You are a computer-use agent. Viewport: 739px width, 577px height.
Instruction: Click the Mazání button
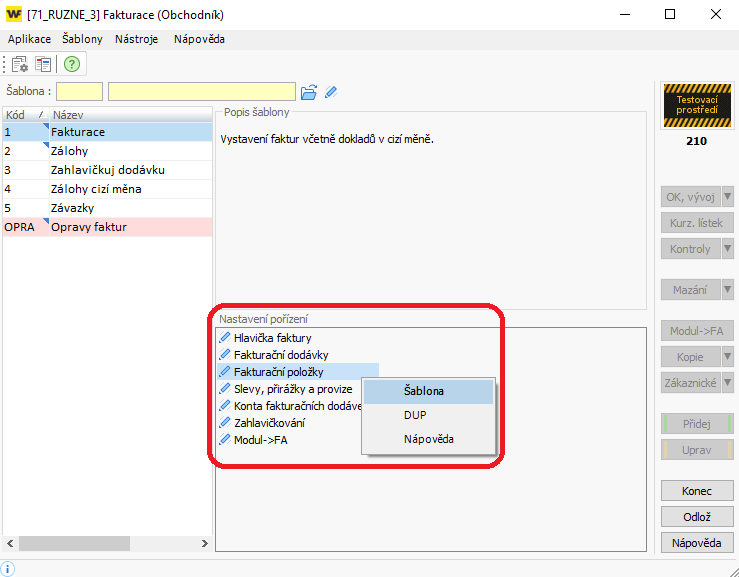coord(691,289)
